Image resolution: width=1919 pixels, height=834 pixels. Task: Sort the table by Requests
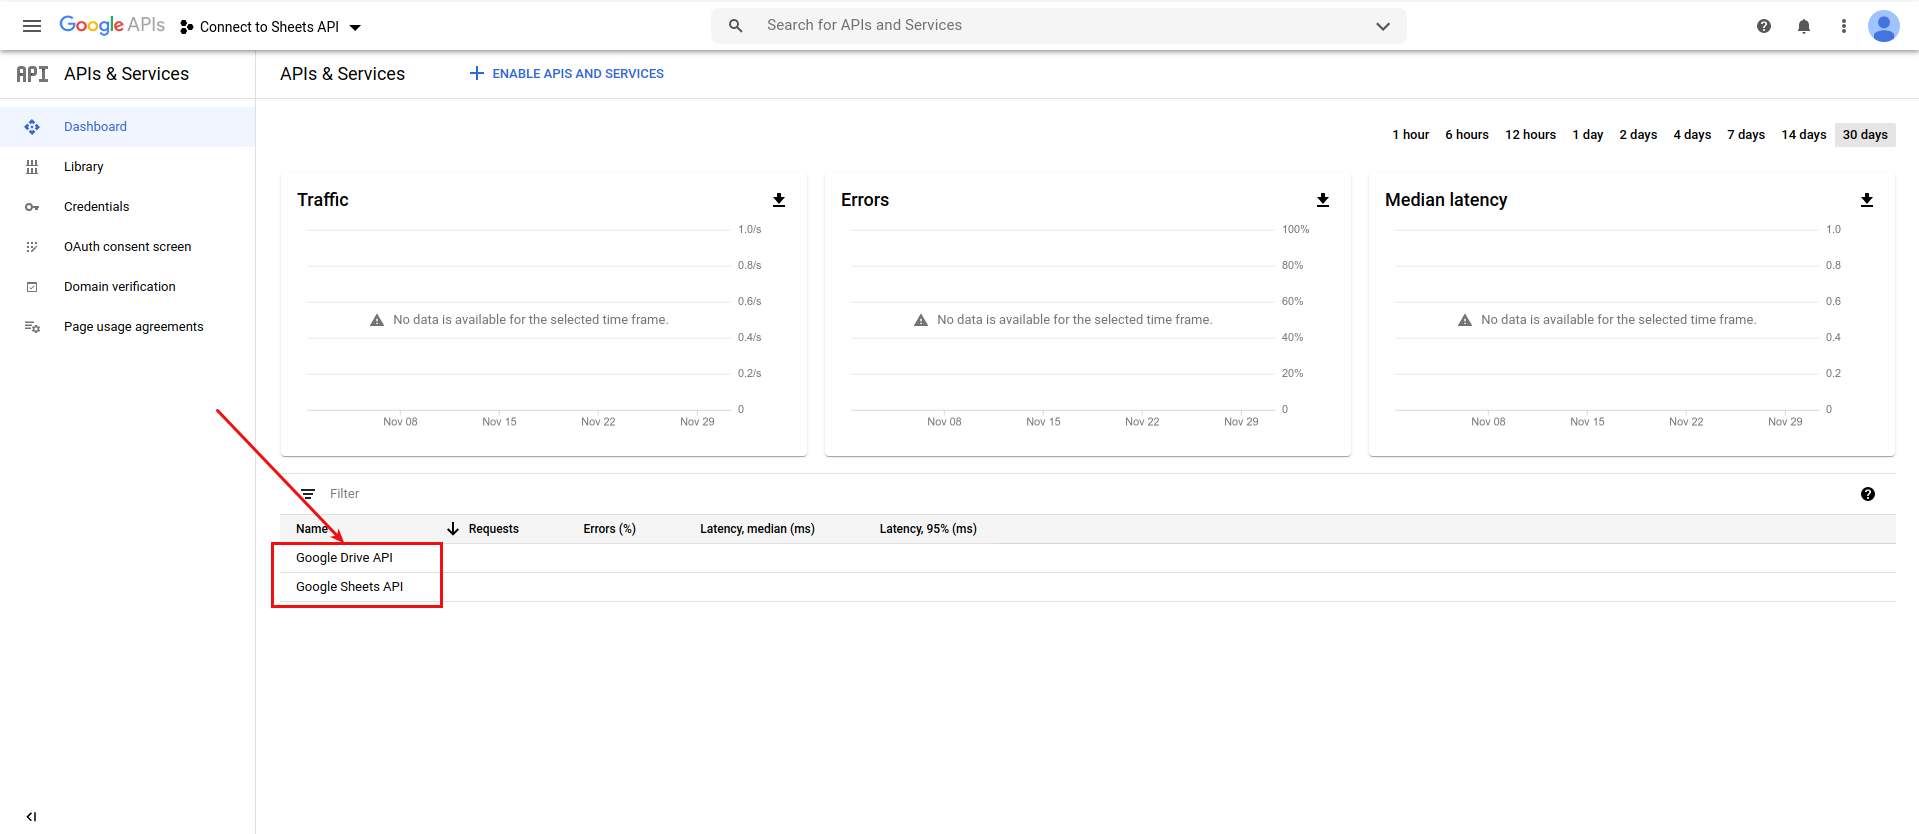click(494, 529)
